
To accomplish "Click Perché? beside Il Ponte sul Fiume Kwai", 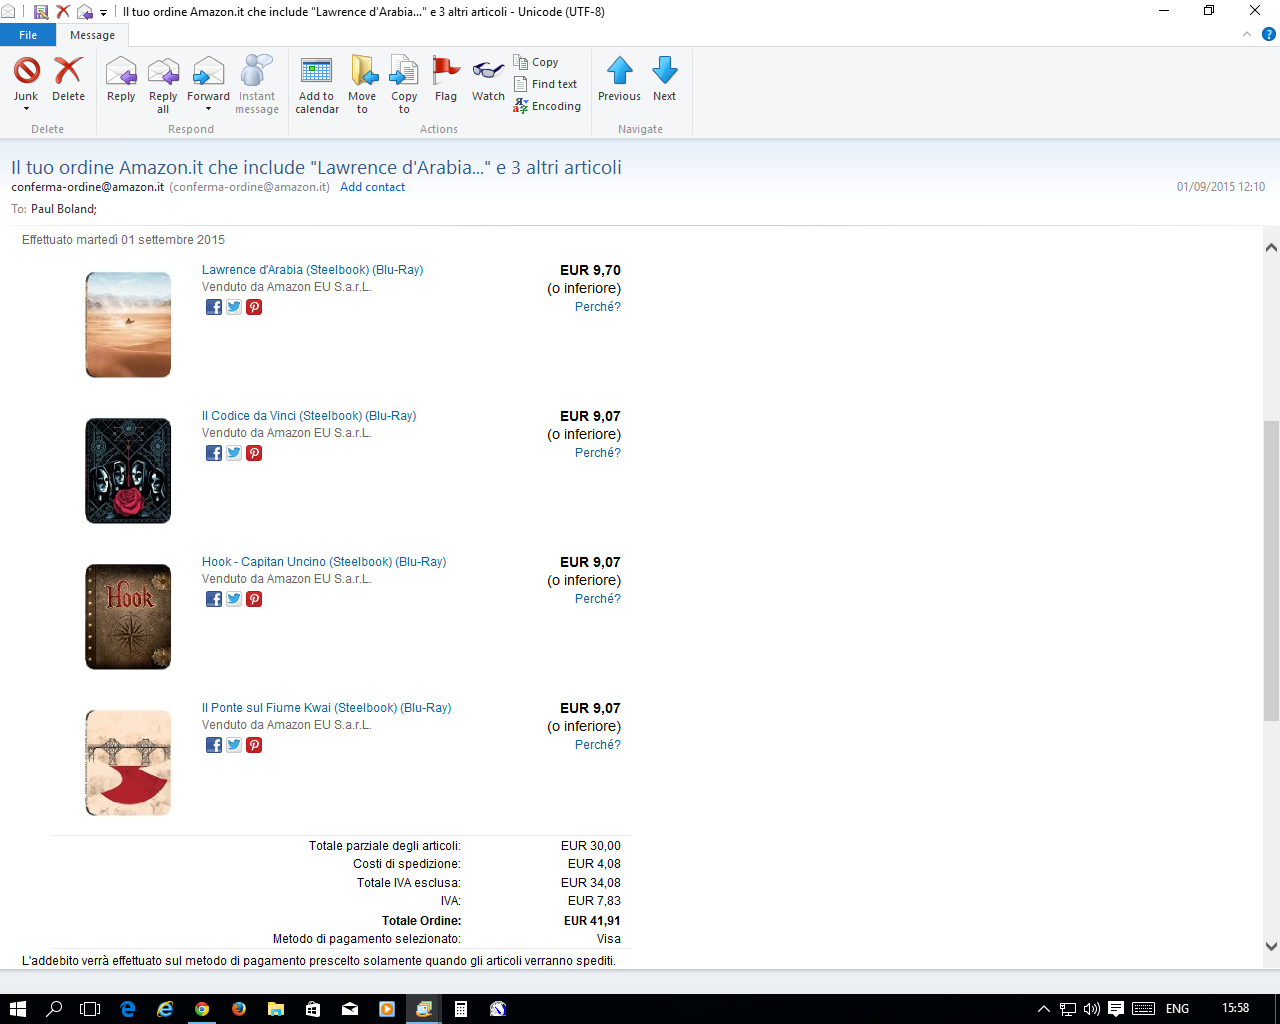I will click(598, 745).
